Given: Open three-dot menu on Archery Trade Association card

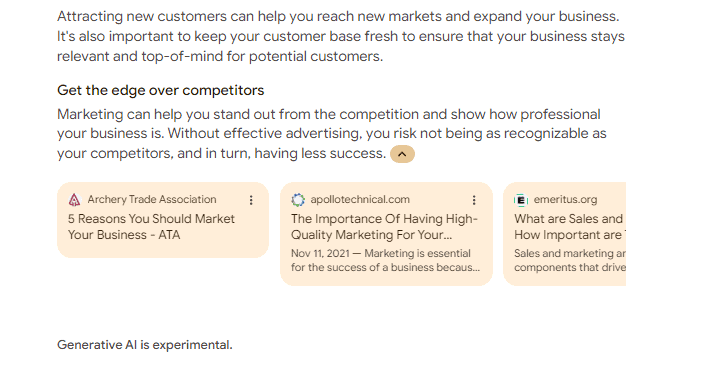Looking at the screenshot, I should click(251, 200).
